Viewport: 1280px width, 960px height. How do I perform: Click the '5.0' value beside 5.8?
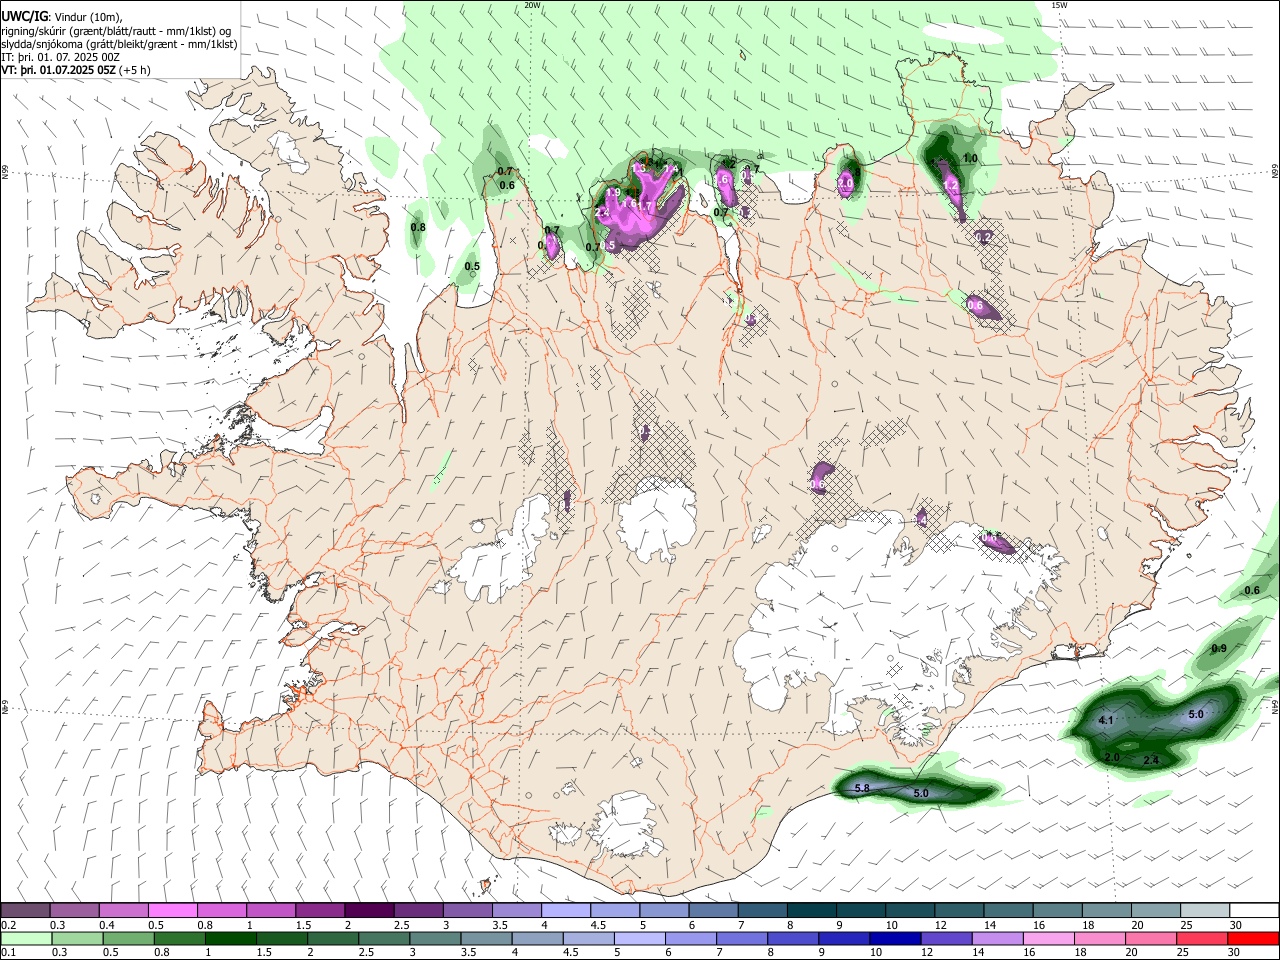[x=922, y=793]
